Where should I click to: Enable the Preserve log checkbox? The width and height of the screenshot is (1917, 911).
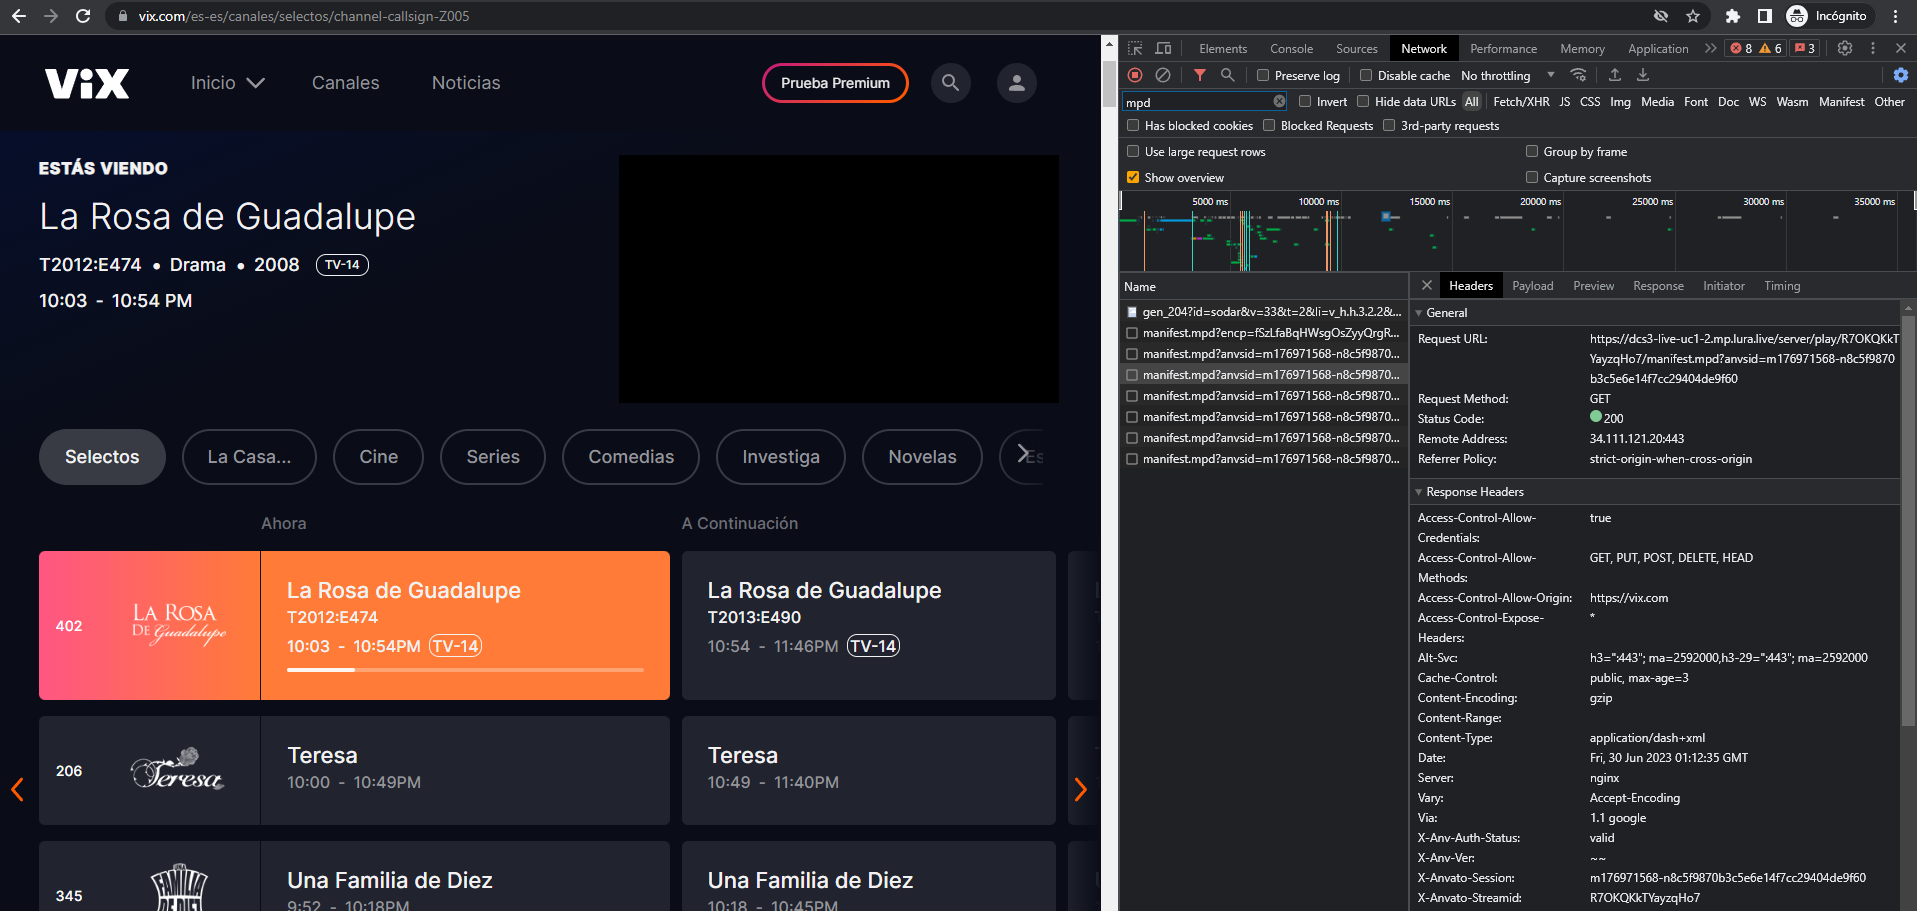click(x=1264, y=75)
